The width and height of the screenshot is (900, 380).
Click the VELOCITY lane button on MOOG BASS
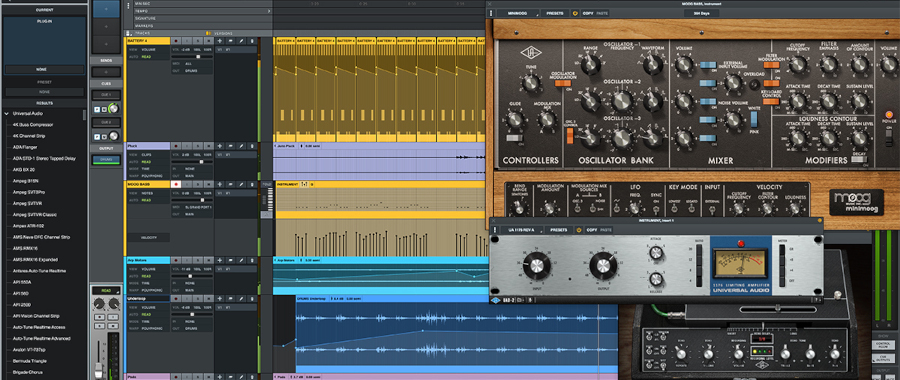148,237
